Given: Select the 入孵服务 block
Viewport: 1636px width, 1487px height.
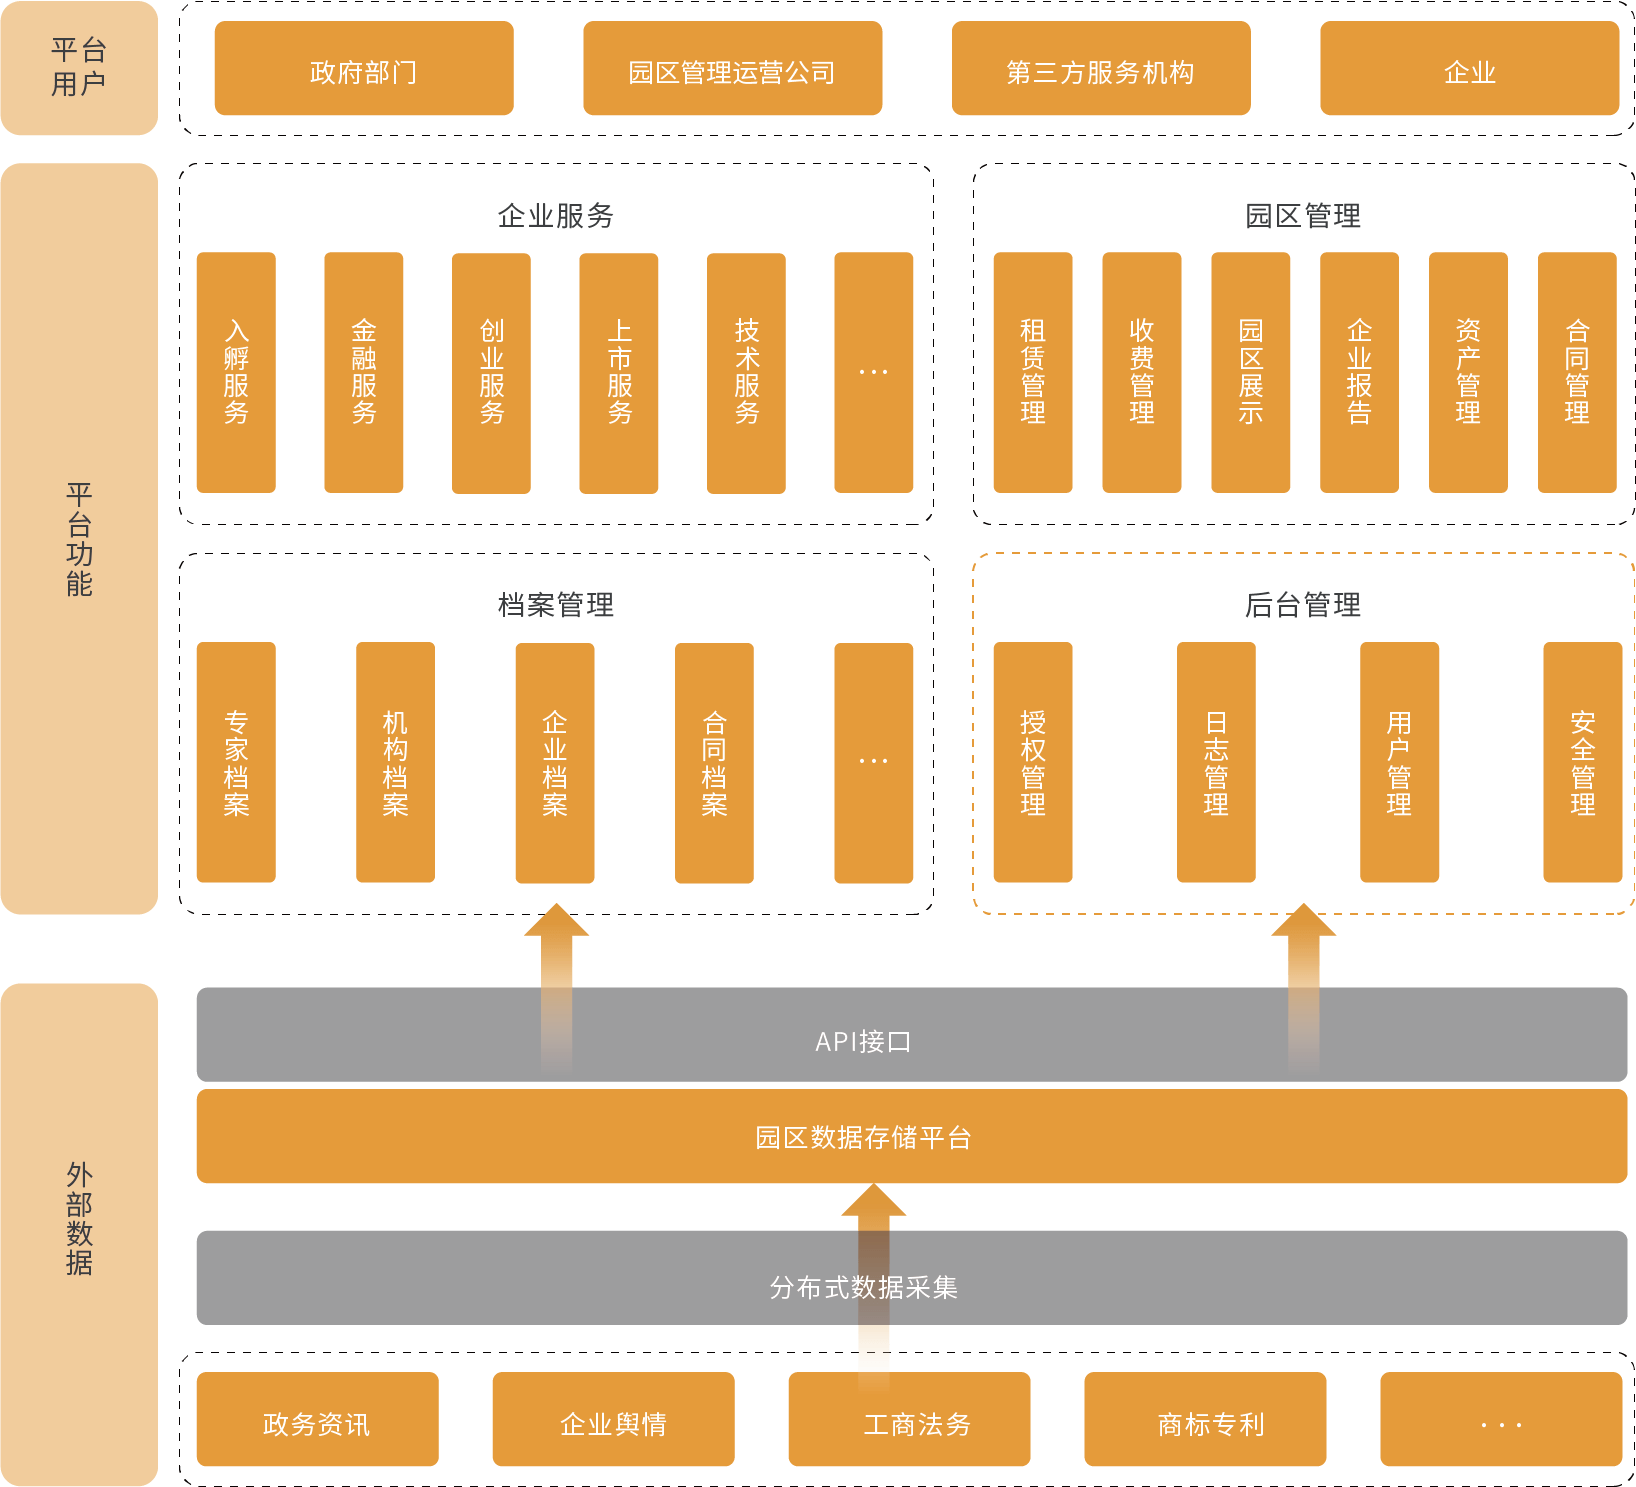Looking at the screenshot, I should click(236, 372).
